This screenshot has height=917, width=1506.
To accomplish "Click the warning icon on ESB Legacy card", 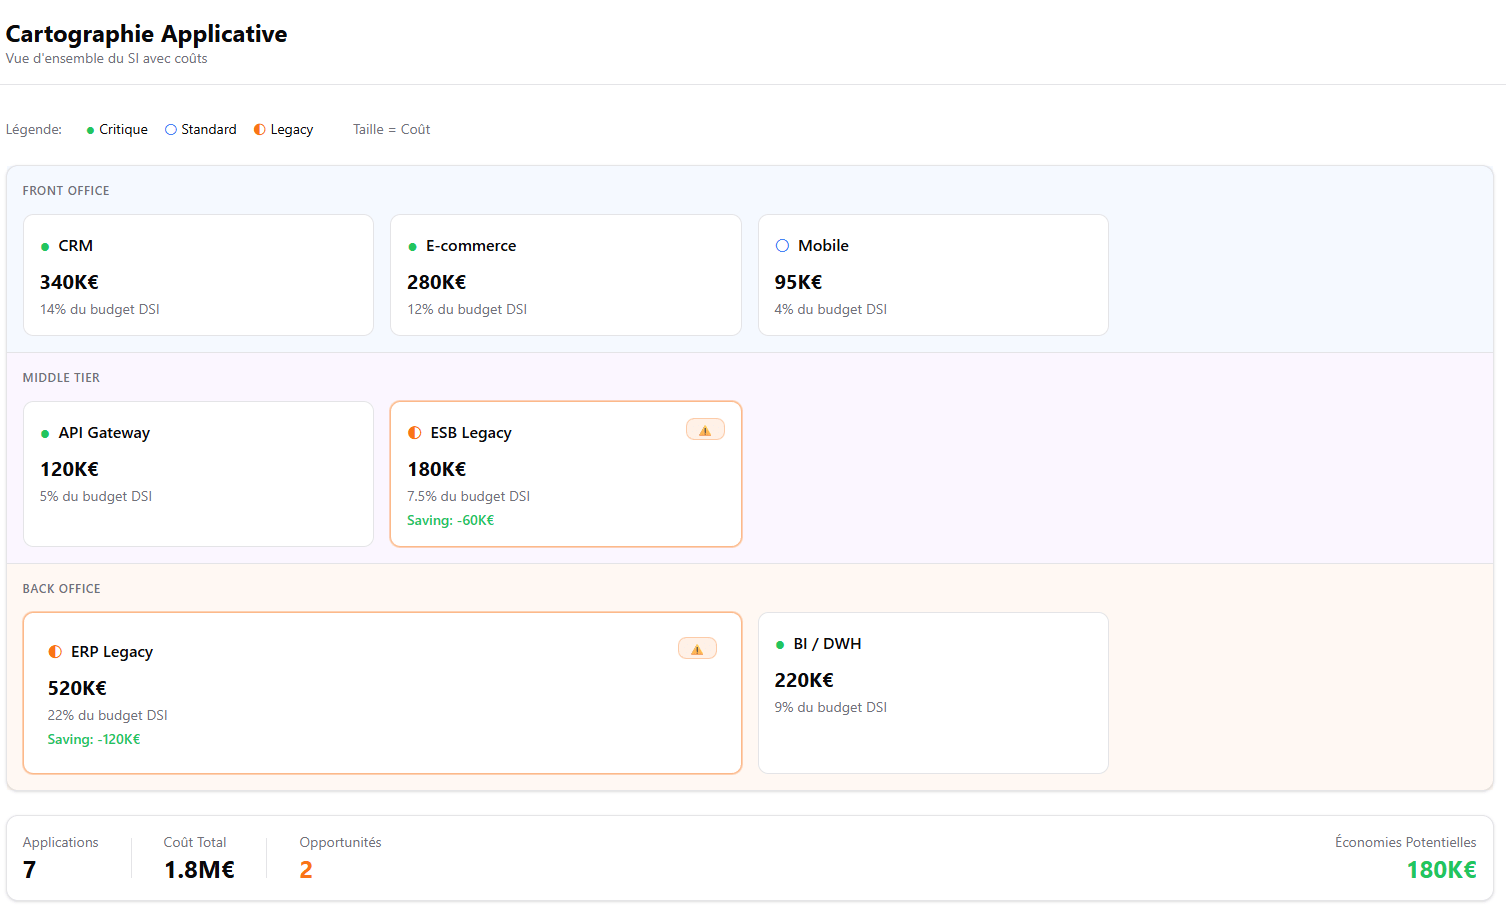I will [705, 430].
